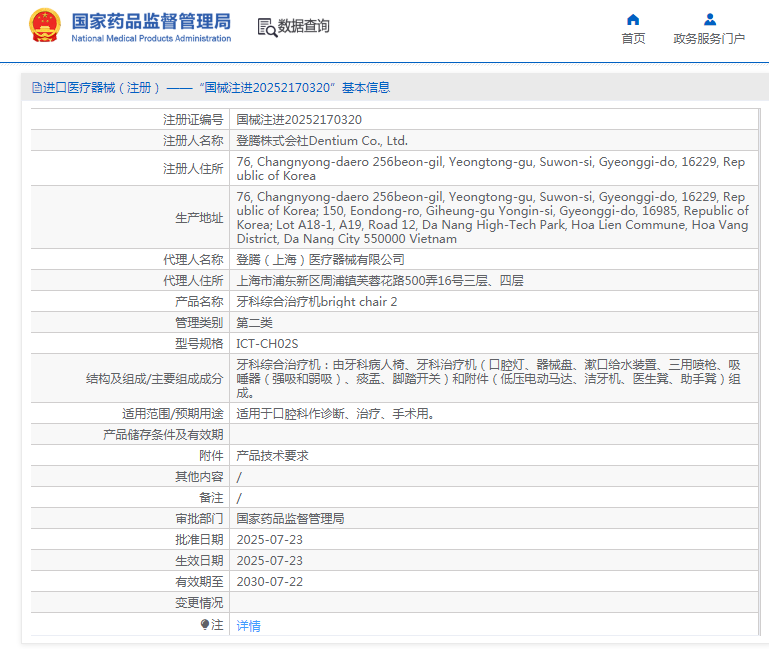
Task: Click the model value ICT-CH02S
Action: pyautogui.click(x=267, y=343)
